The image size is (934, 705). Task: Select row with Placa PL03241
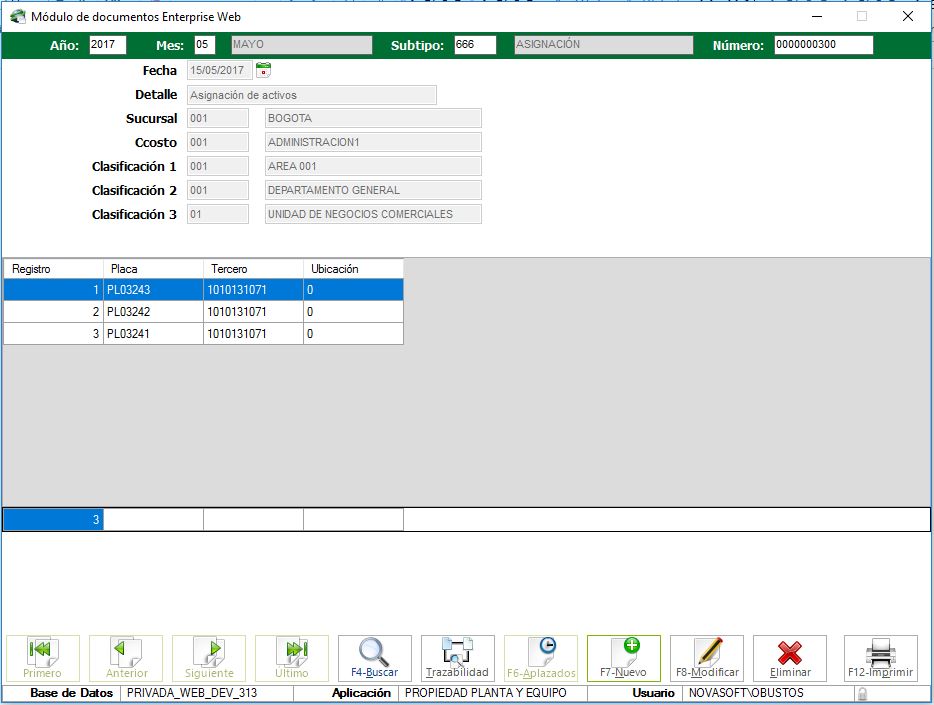(x=153, y=334)
